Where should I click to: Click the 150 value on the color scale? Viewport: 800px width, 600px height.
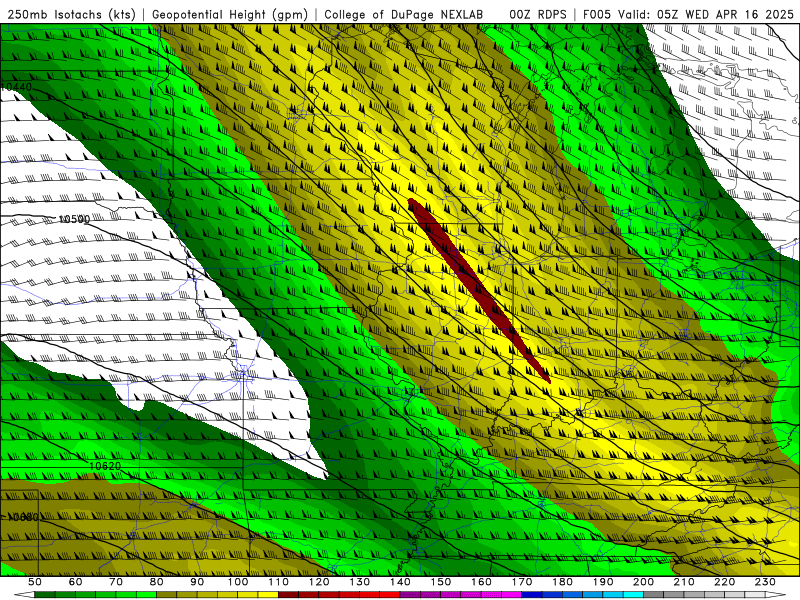(441, 582)
